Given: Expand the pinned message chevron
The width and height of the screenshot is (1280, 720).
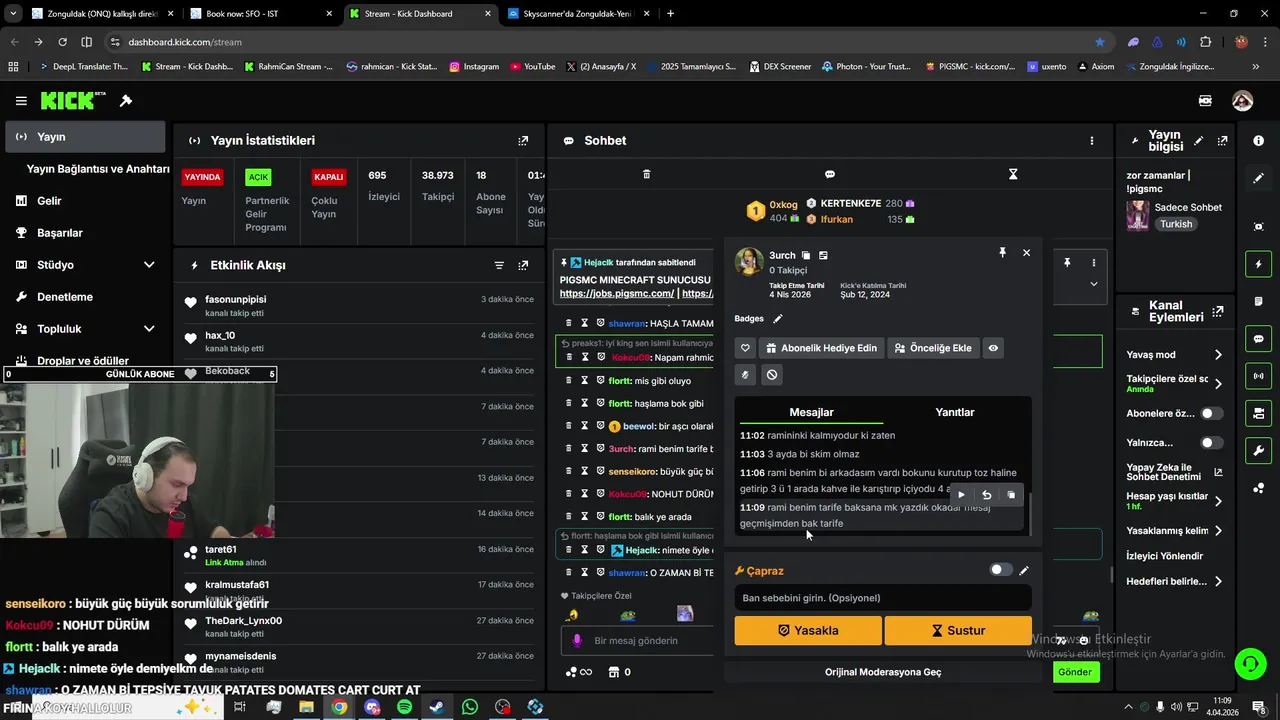Looking at the screenshot, I should pos(1093,284).
